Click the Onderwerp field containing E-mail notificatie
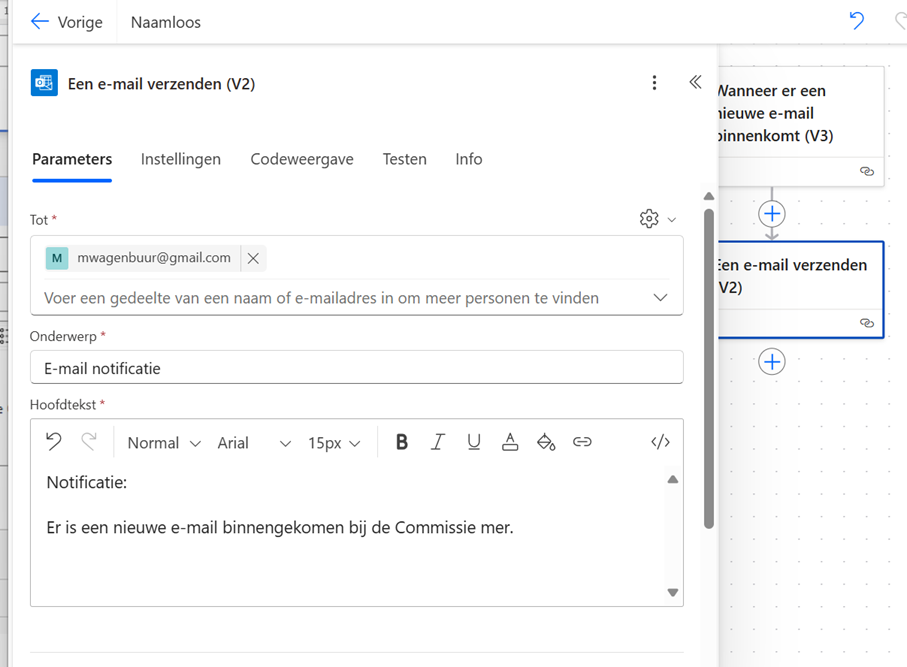This screenshot has width=907, height=667. coord(356,367)
